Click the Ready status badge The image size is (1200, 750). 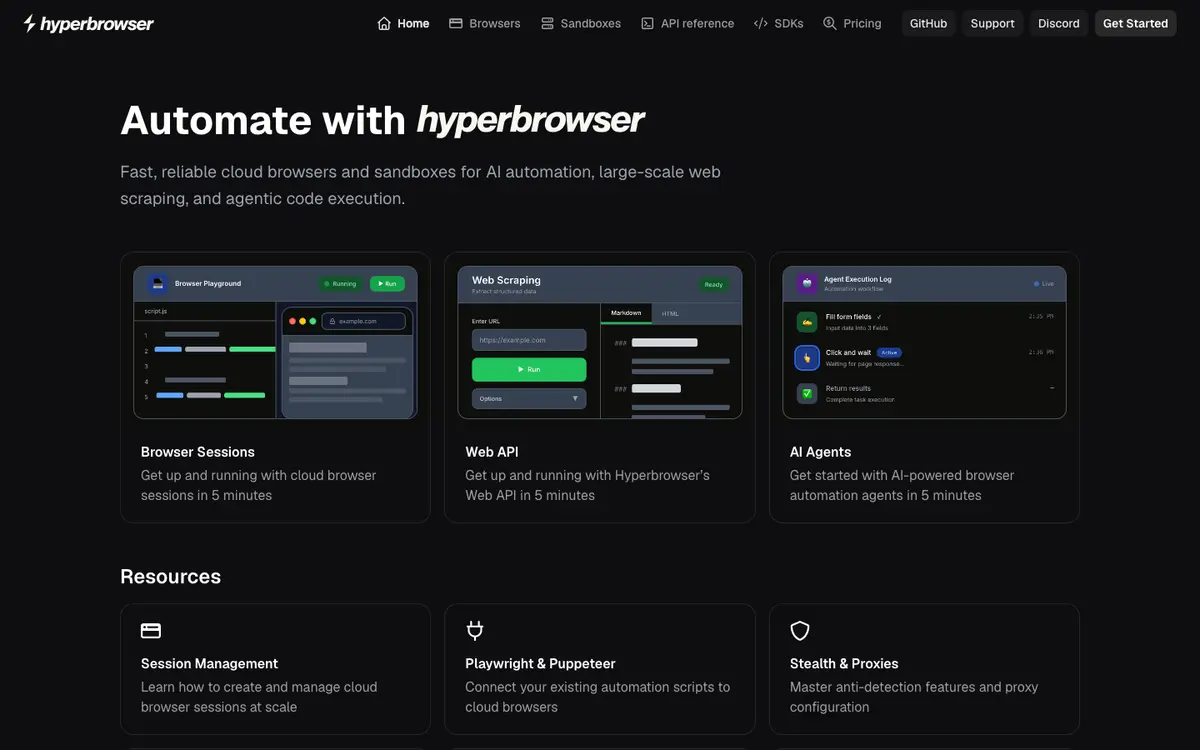coord(713,284)
